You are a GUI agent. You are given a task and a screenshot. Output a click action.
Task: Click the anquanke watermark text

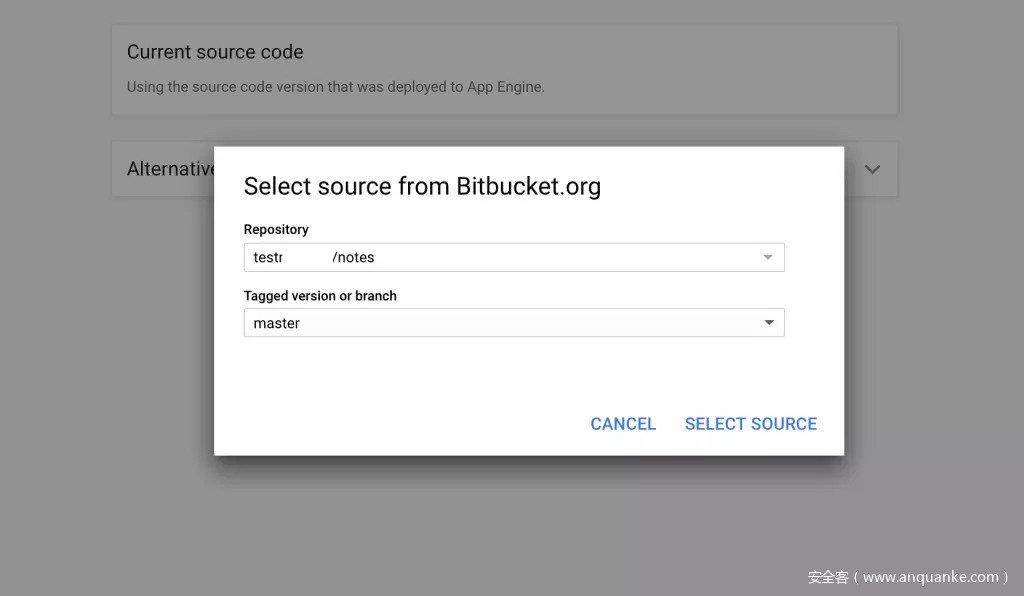tap(908, 577)
